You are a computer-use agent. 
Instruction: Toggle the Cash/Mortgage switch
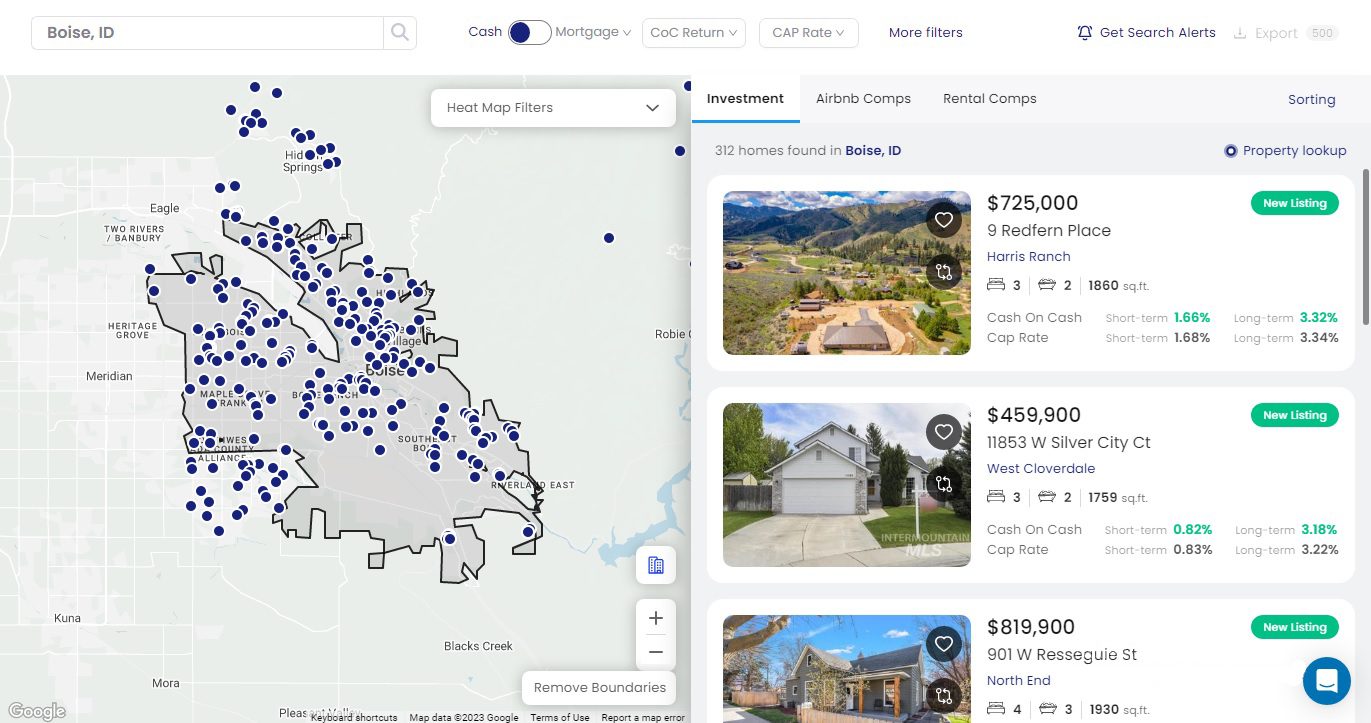tap(529, 32)
